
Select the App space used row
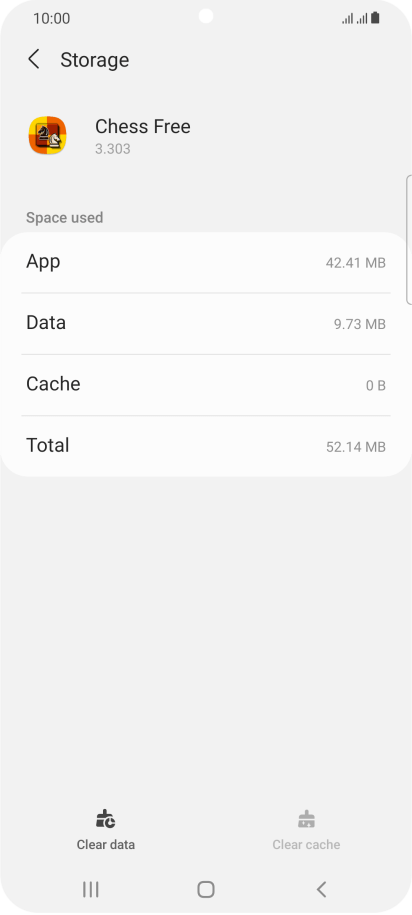[x=206, y=263]
